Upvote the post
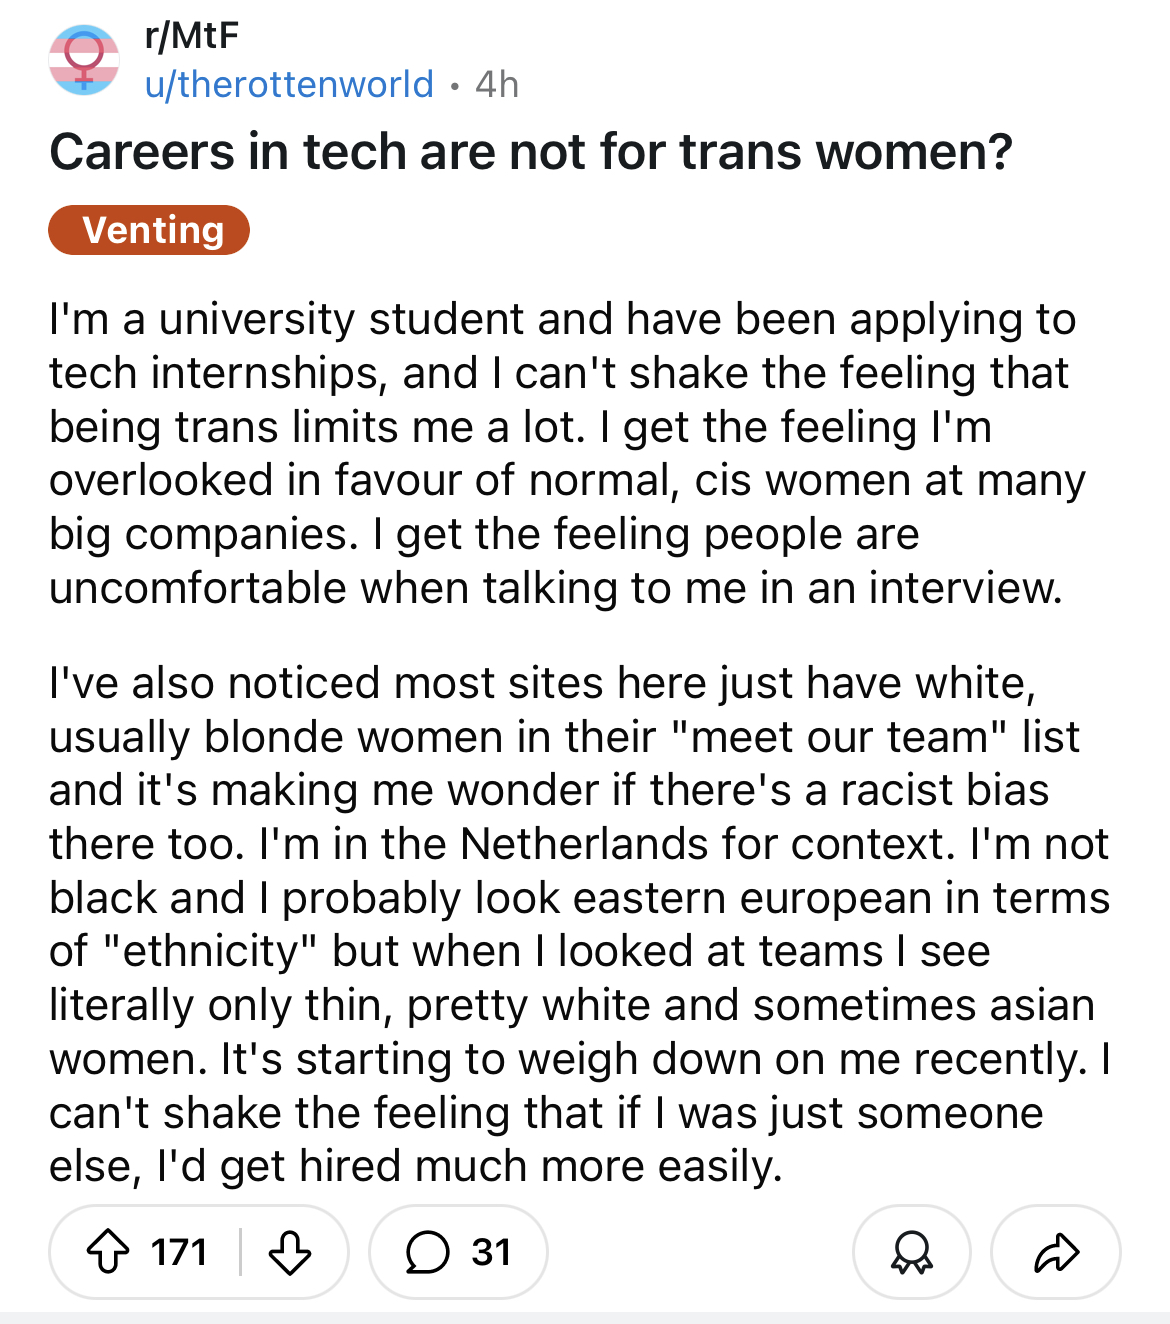 (x=108, y=1252)
